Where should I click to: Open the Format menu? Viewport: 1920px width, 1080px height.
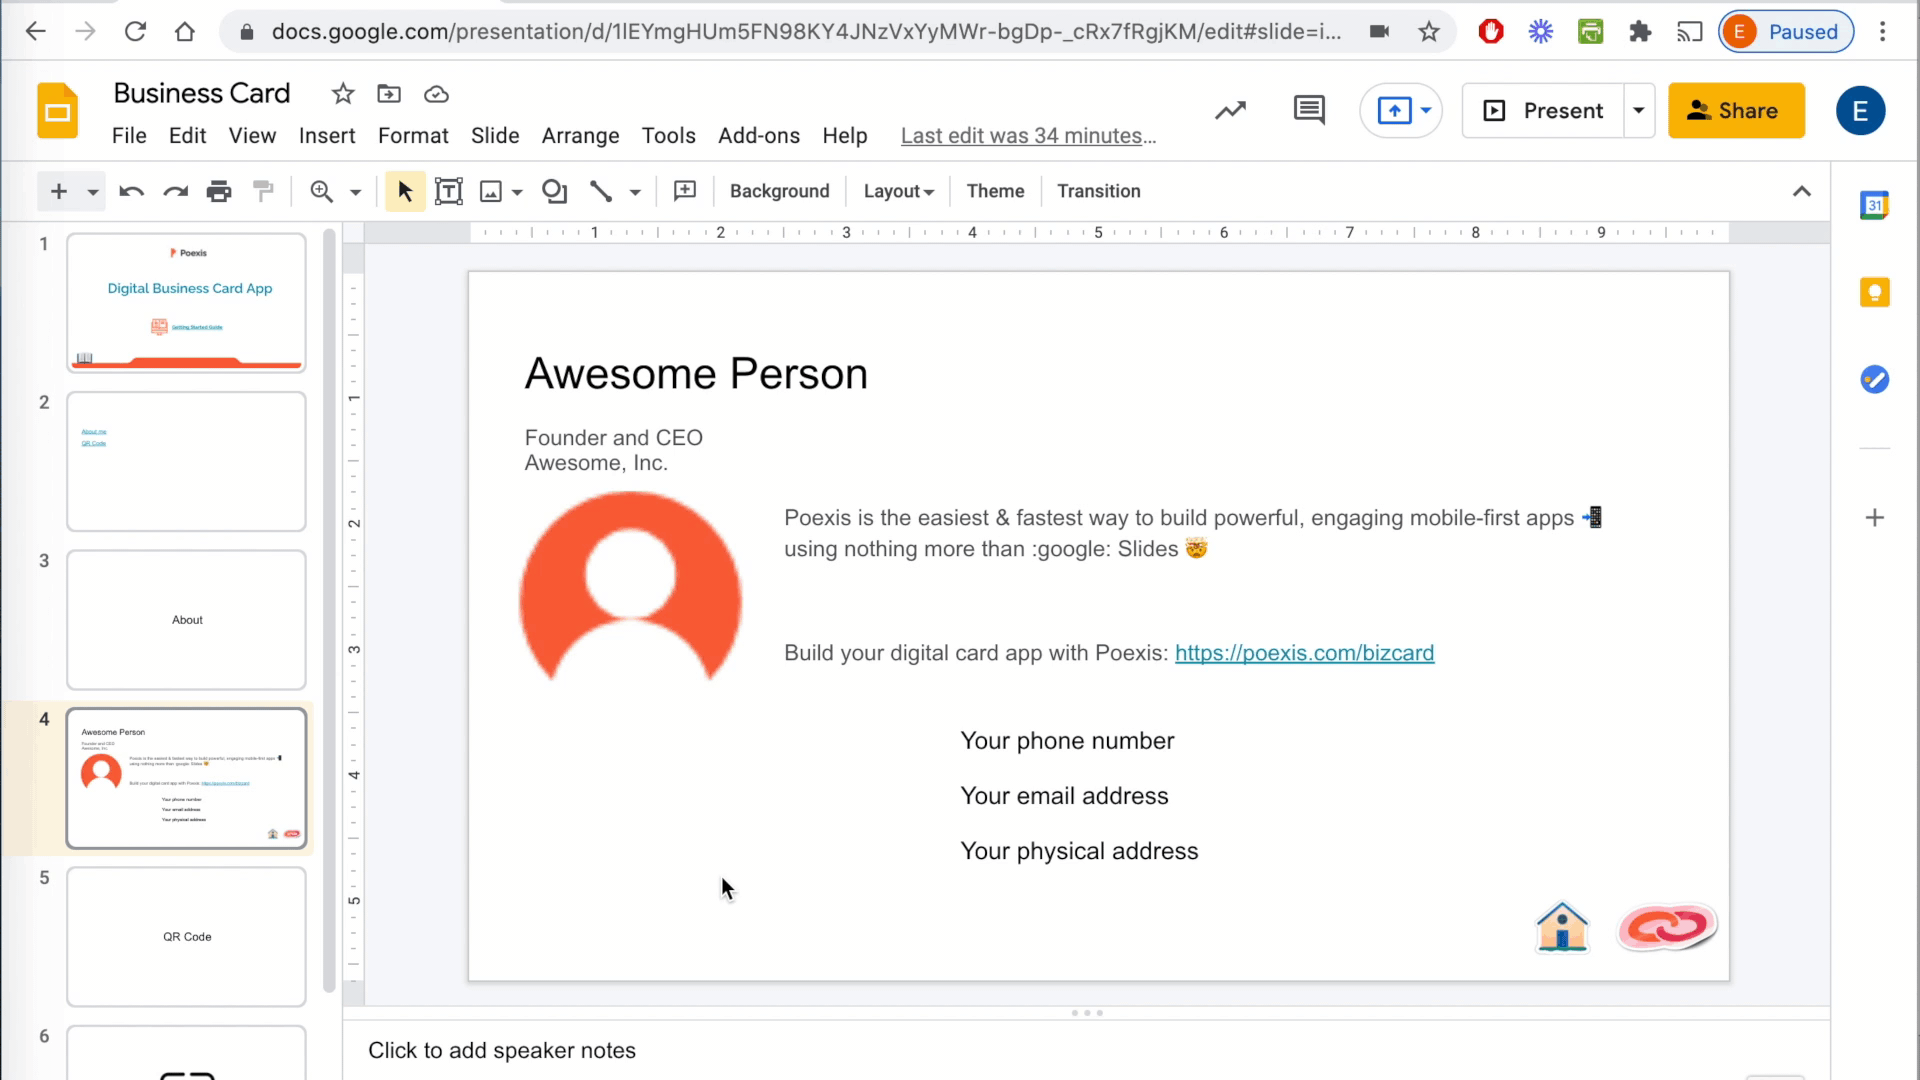pyautogui.click(x=413, y=136)
